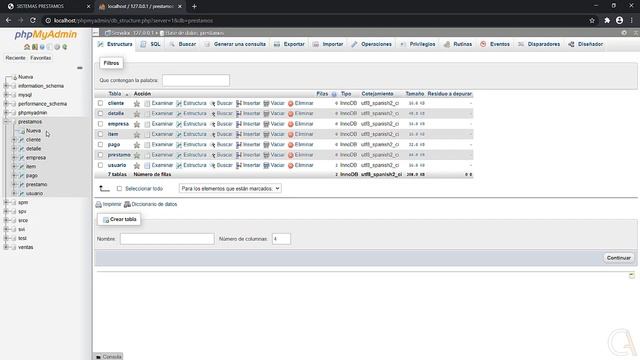Check the cliente table checkbox
The image size is (640, 360).
point(100,103)
